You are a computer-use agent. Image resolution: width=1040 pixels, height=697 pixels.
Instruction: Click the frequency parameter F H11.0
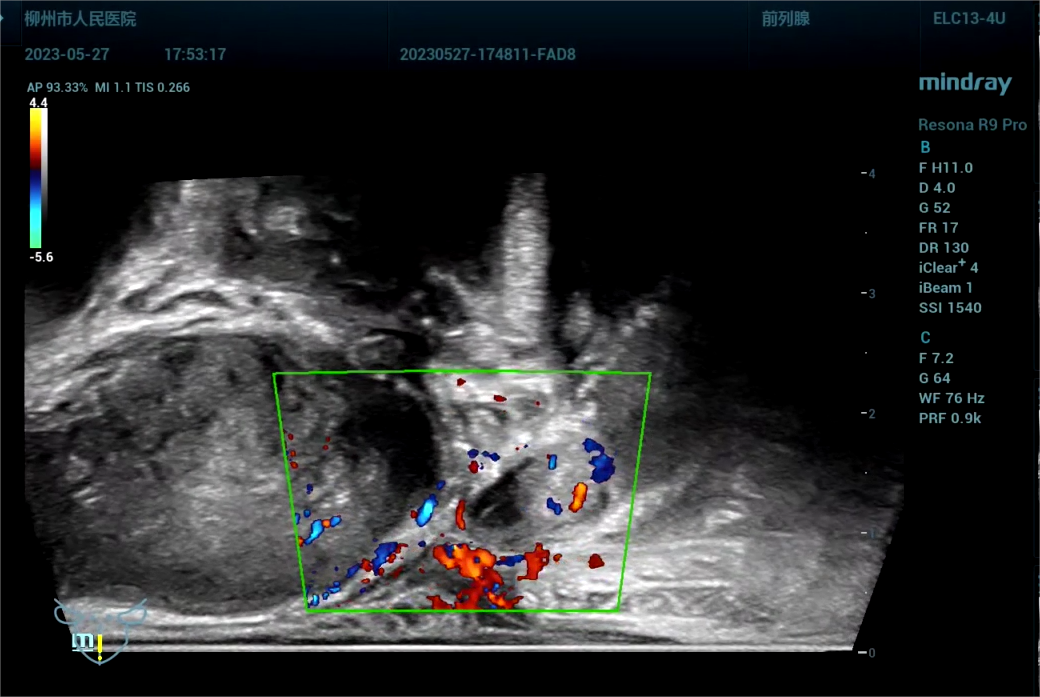[945, 168]
